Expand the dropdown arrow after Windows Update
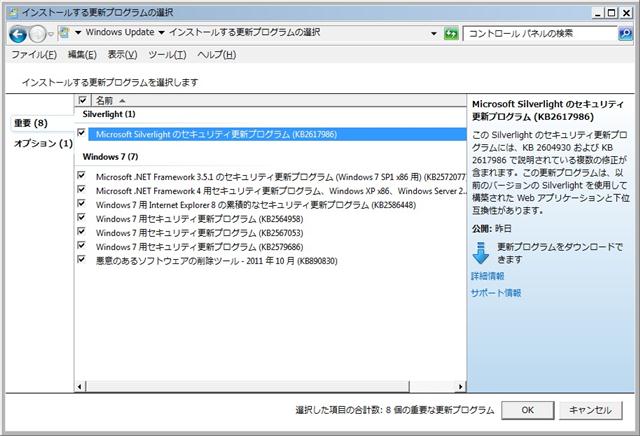The height and width of the screenshot is (436, 640). pyautogui.click(x=161, y=33)
